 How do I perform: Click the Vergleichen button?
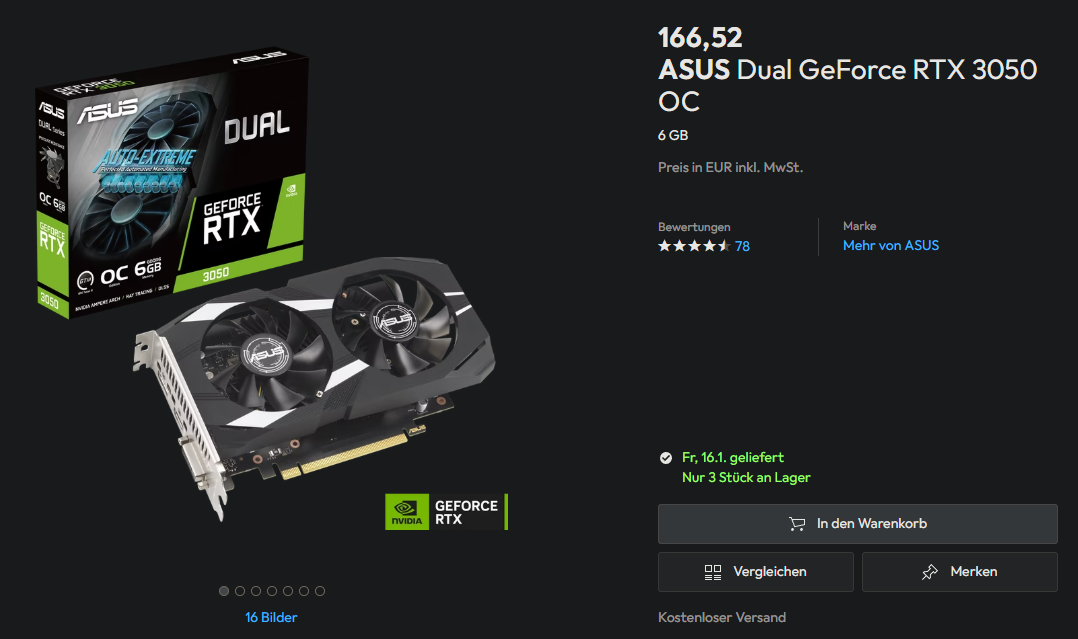756,572
